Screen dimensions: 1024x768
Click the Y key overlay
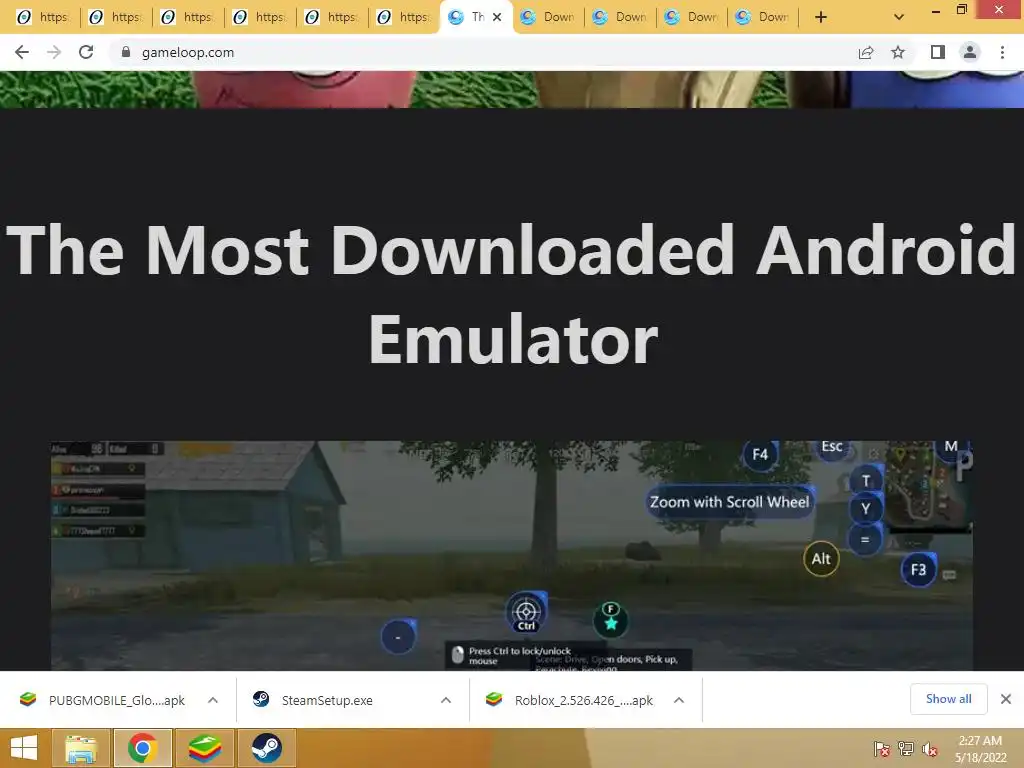point(866,509)
